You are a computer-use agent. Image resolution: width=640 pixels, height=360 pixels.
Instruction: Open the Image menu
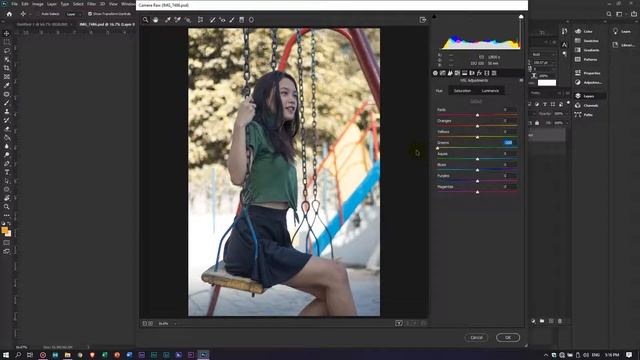click(38, 4)
